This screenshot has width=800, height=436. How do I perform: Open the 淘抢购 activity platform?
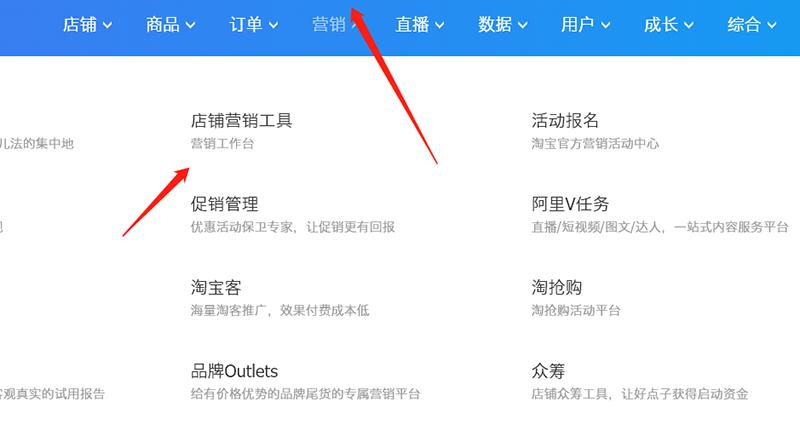pyautogui.click(x=557, y=288)
